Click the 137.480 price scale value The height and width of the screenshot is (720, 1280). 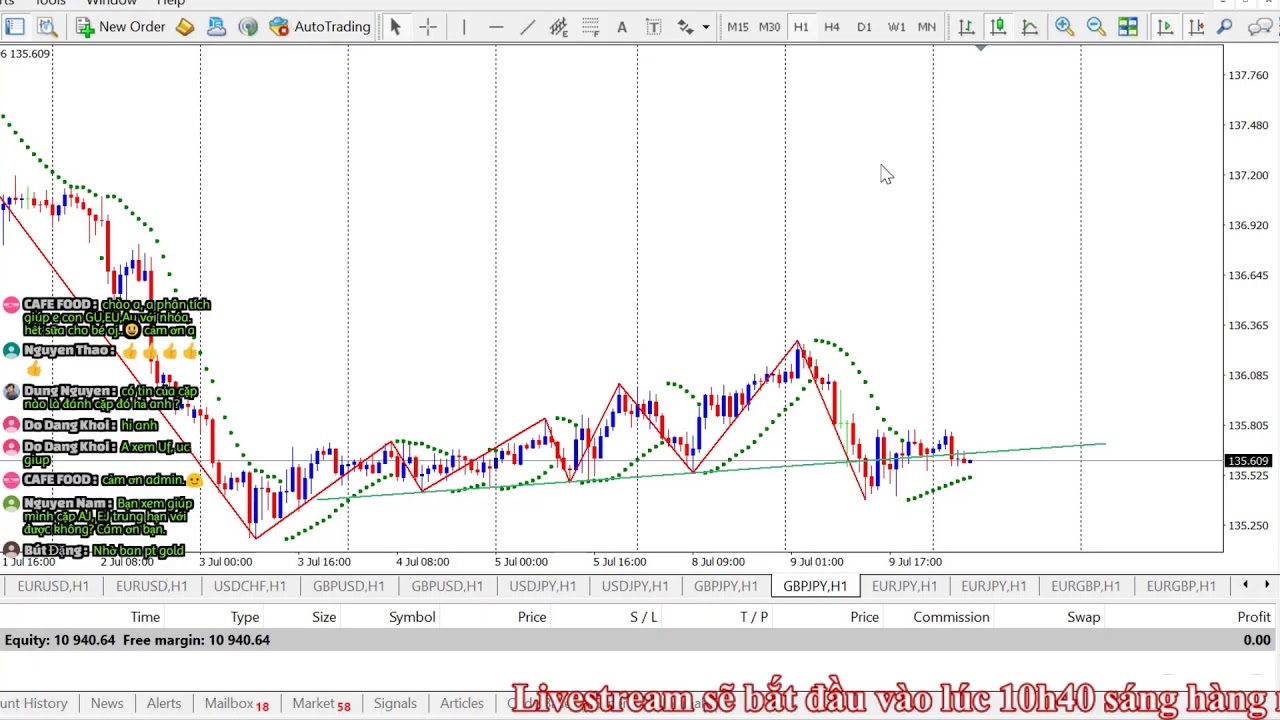pyautogui.click(x=1248, y=125)
